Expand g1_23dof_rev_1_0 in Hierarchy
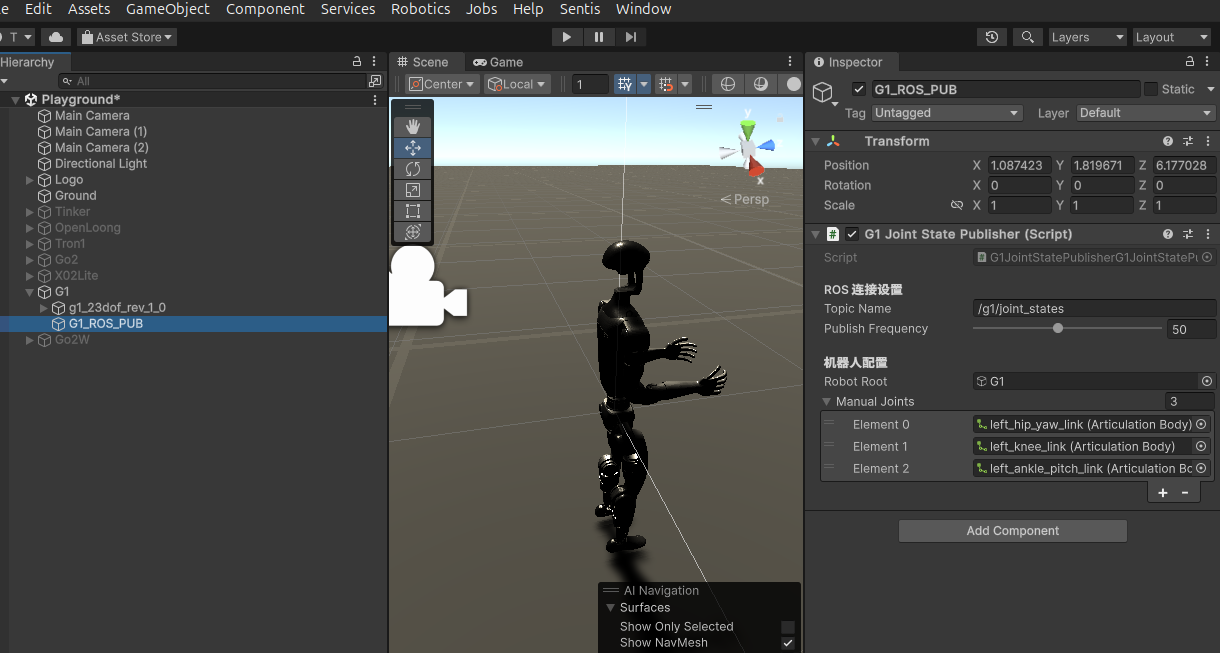 tap(43, 308)
